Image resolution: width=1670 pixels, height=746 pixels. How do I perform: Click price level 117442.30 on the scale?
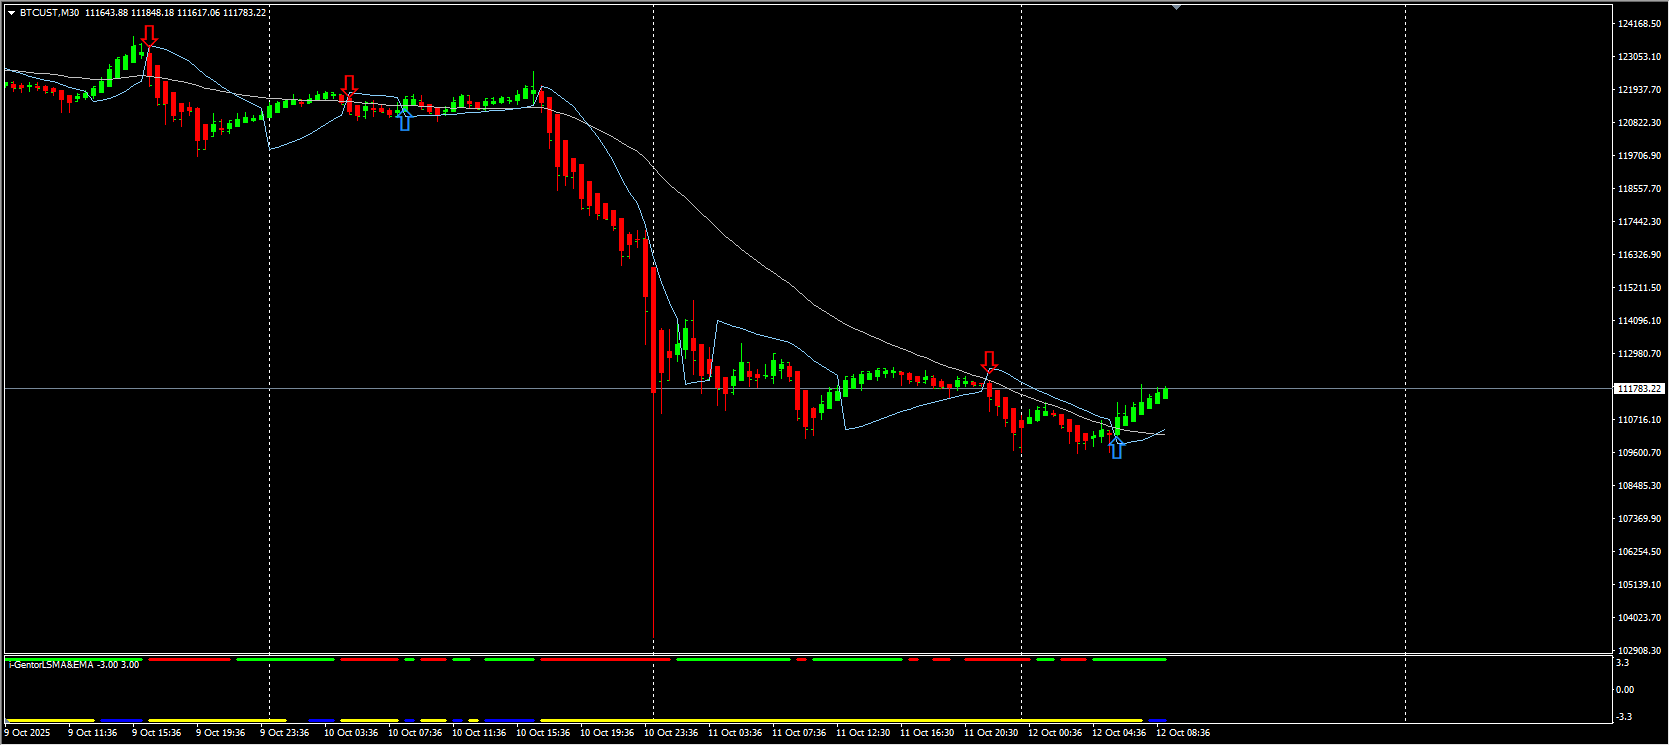point(1640,222)
